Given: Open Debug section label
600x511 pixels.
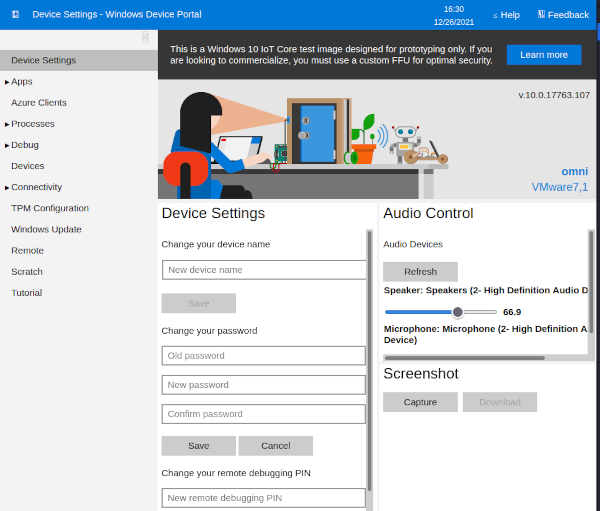Looking at the screenshot, I should [x=25, y=145].
